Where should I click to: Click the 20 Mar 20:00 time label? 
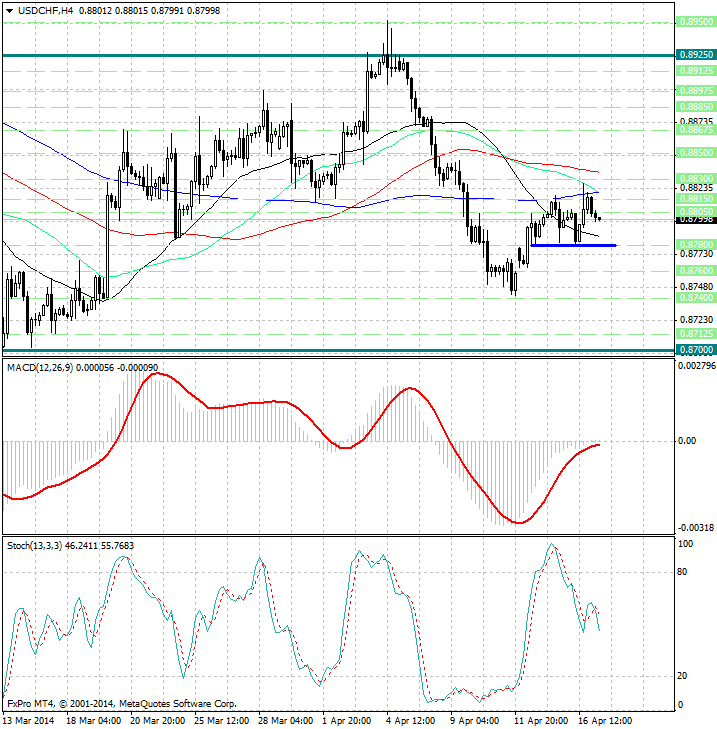click(158, 719)
